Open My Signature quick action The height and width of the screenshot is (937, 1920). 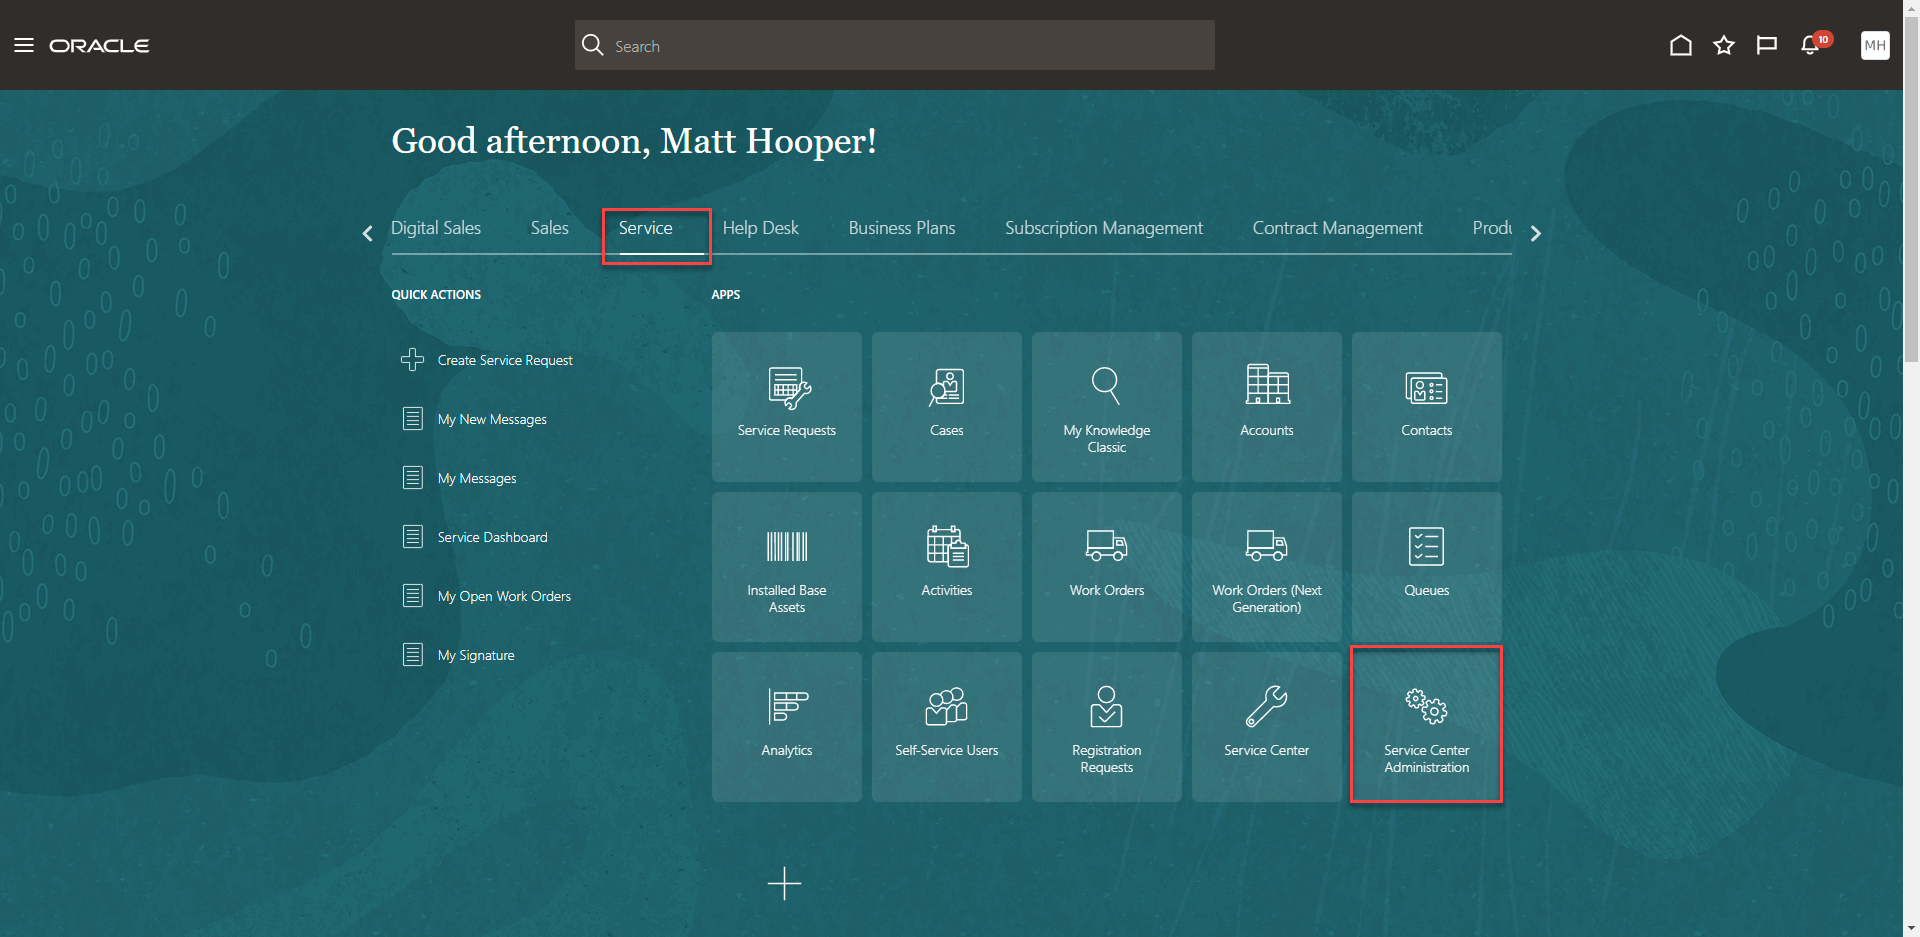(x=458, y=655)
